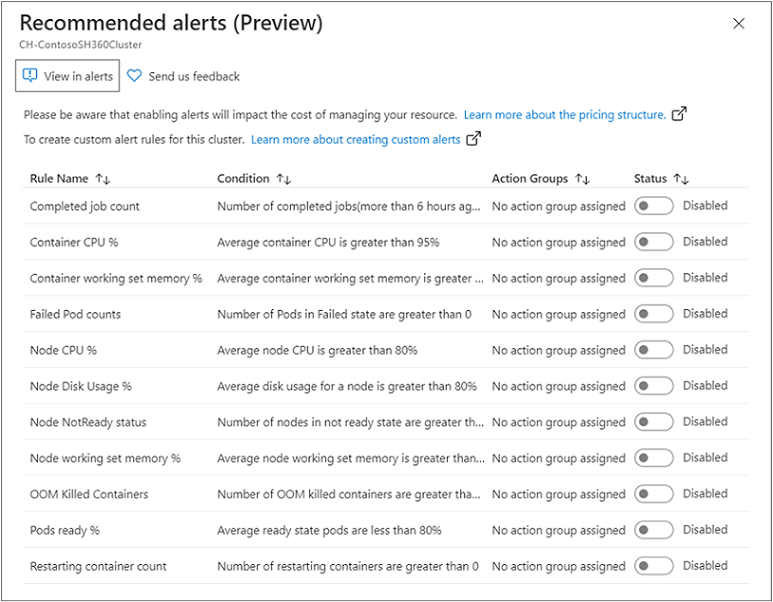Turn on Node Disk Usage % alert
The image size is (773, 602).
tap(653, 386)
